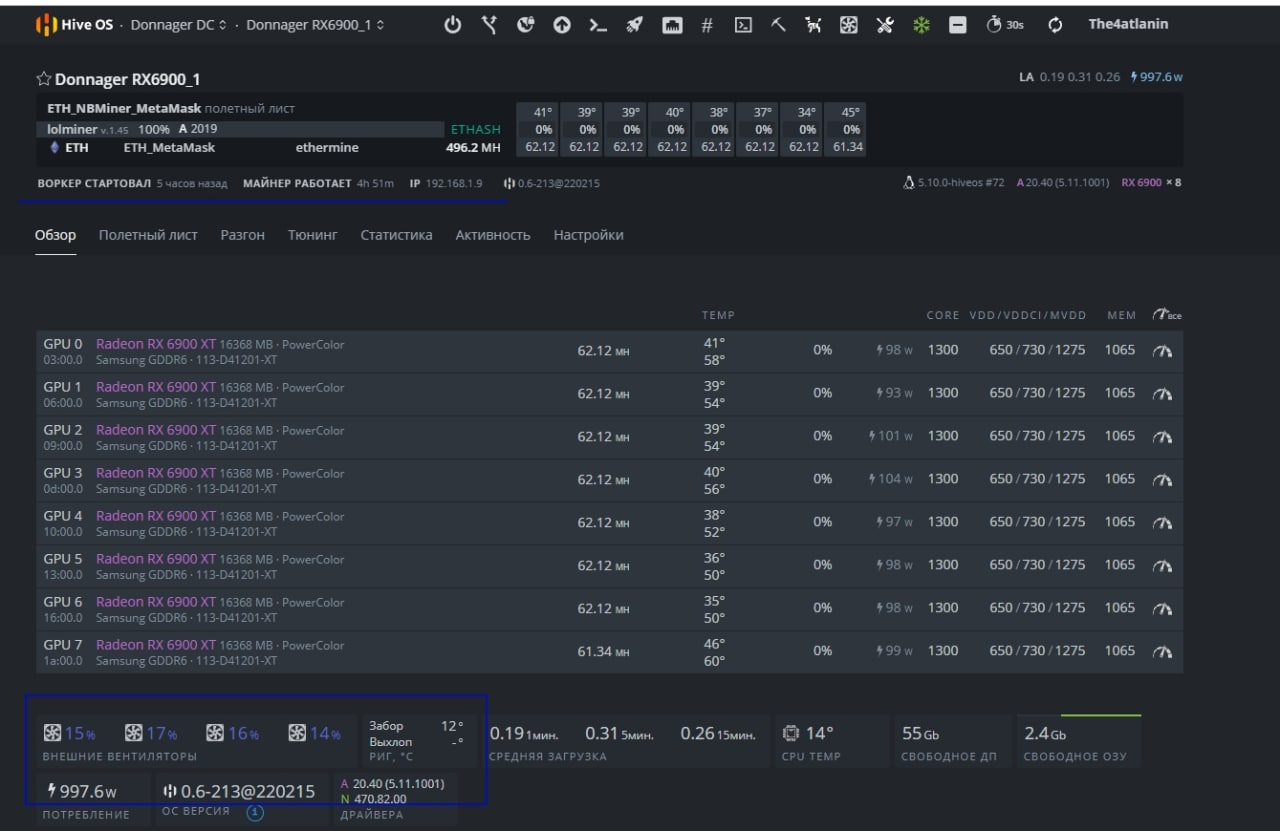Click the RX 6900 × 8 label

1151,183
